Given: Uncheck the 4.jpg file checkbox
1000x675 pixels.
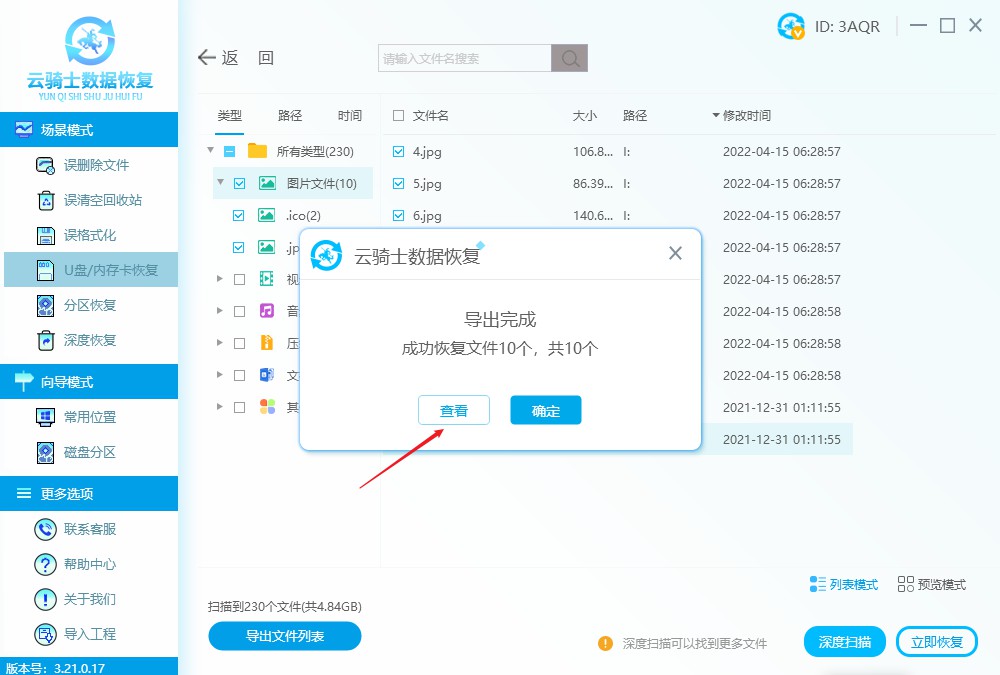Looking at the screenshot, I should tap(398, 152).
